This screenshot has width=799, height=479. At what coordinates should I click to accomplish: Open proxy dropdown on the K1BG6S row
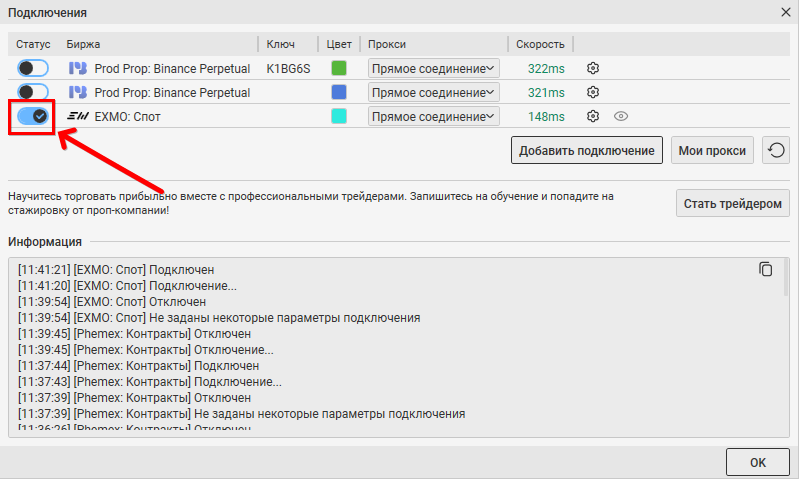click(434, 68)
